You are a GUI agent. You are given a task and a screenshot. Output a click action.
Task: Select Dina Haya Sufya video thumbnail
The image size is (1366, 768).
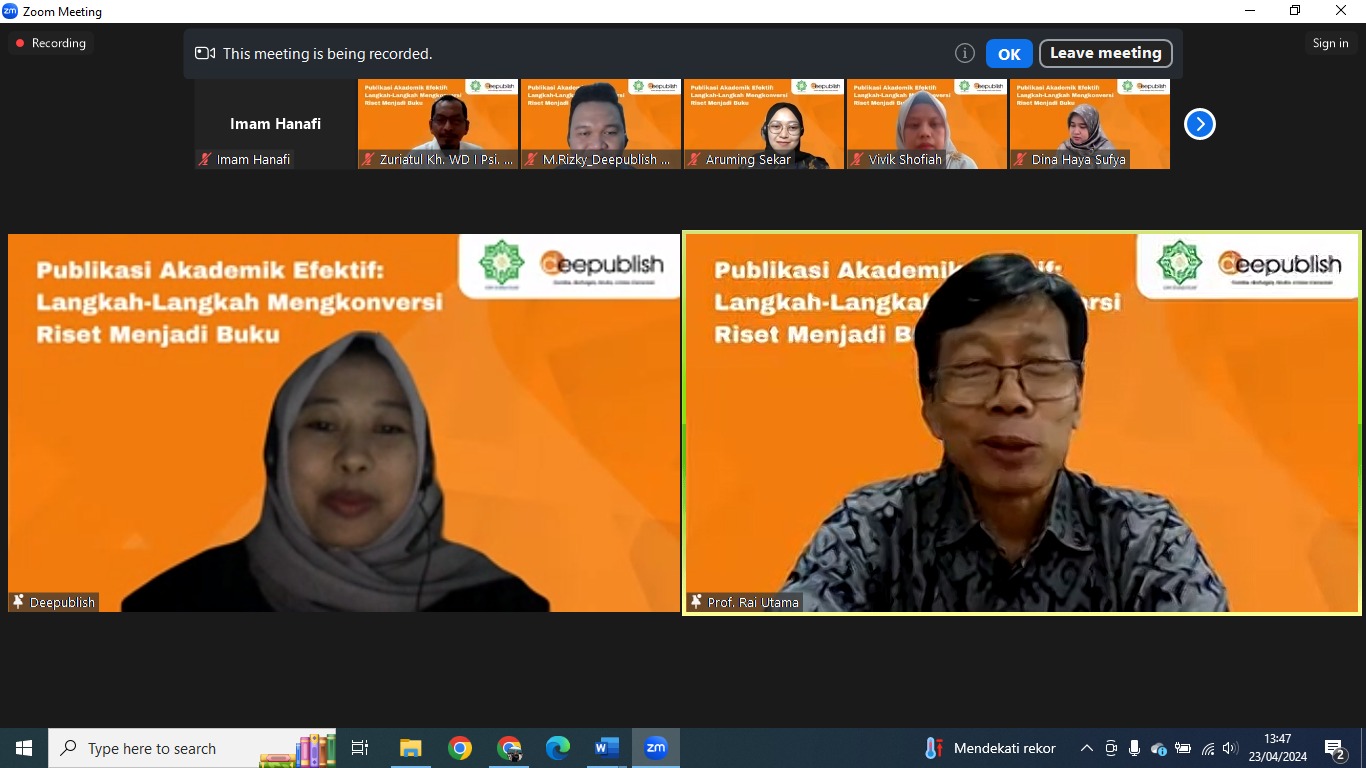(x=1090, y=124)
